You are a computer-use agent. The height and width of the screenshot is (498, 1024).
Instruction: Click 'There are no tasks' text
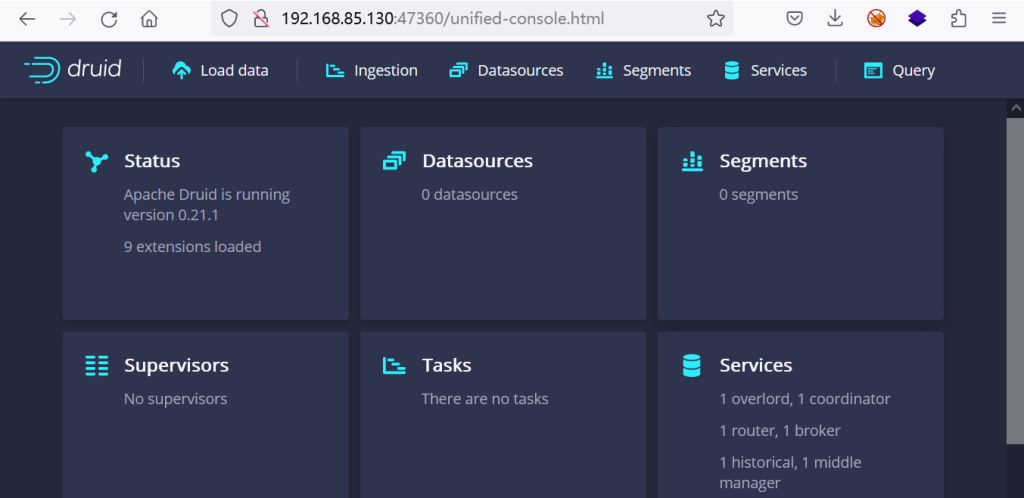click(485, 399)
